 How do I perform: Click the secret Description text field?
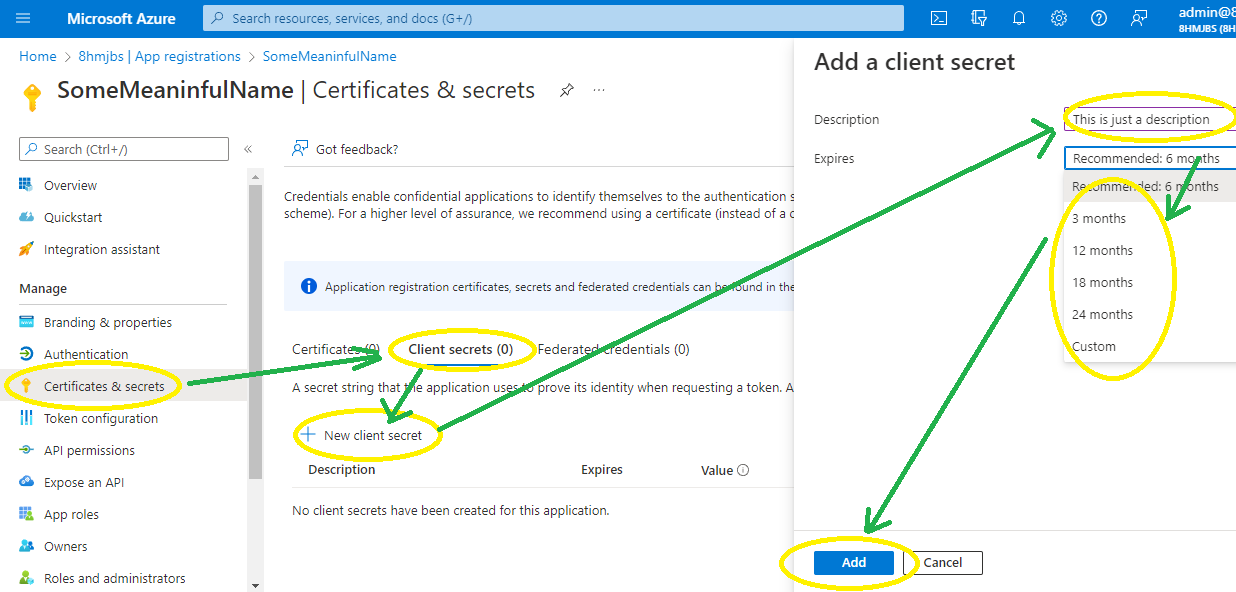(1150, 119)
